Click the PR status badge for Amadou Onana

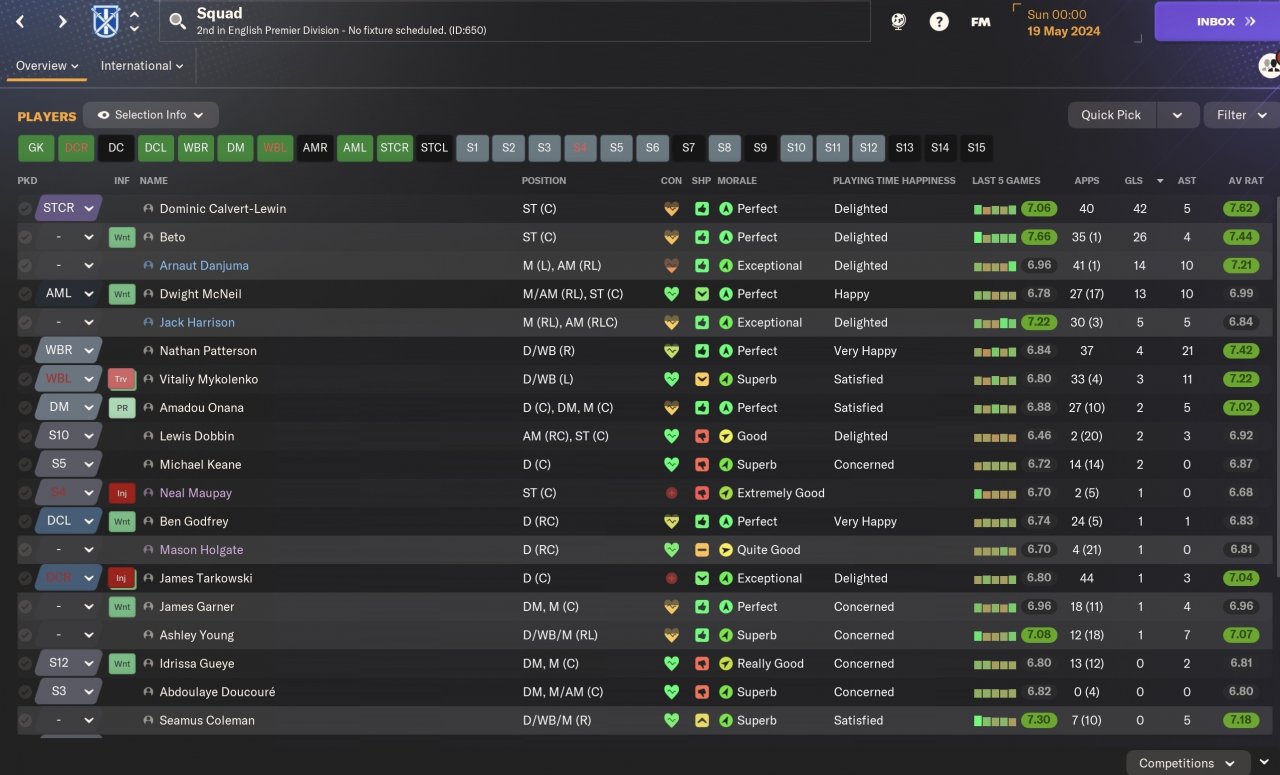(122, 407)
